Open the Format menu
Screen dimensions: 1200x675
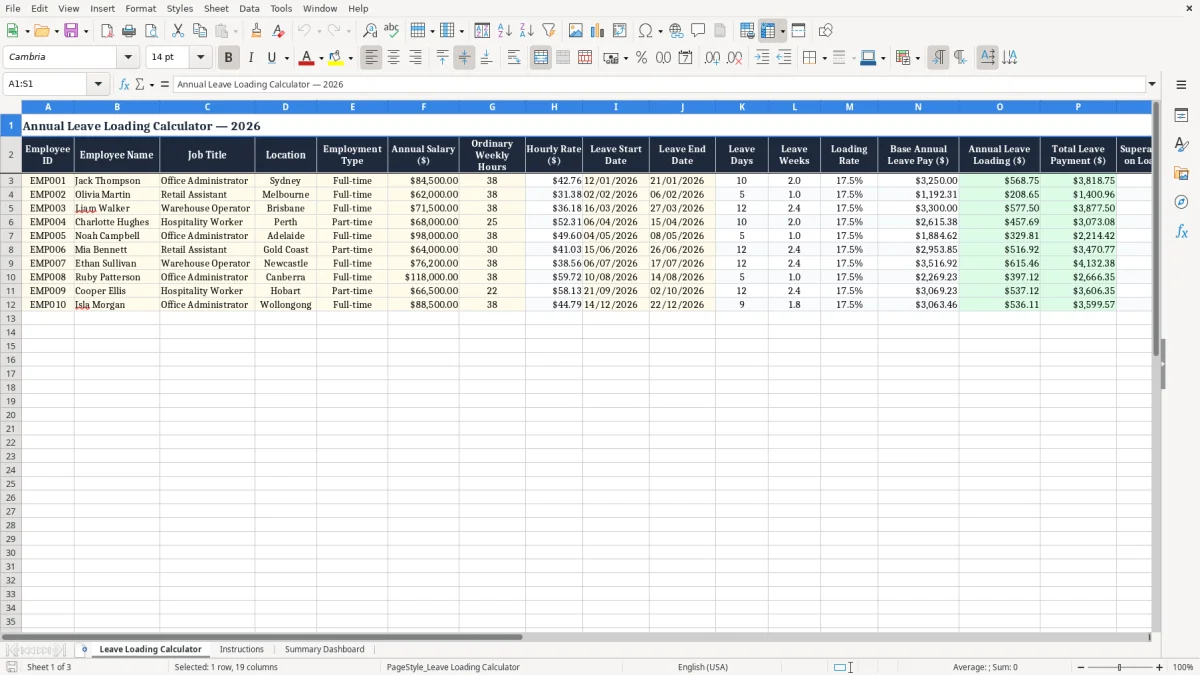141,8
